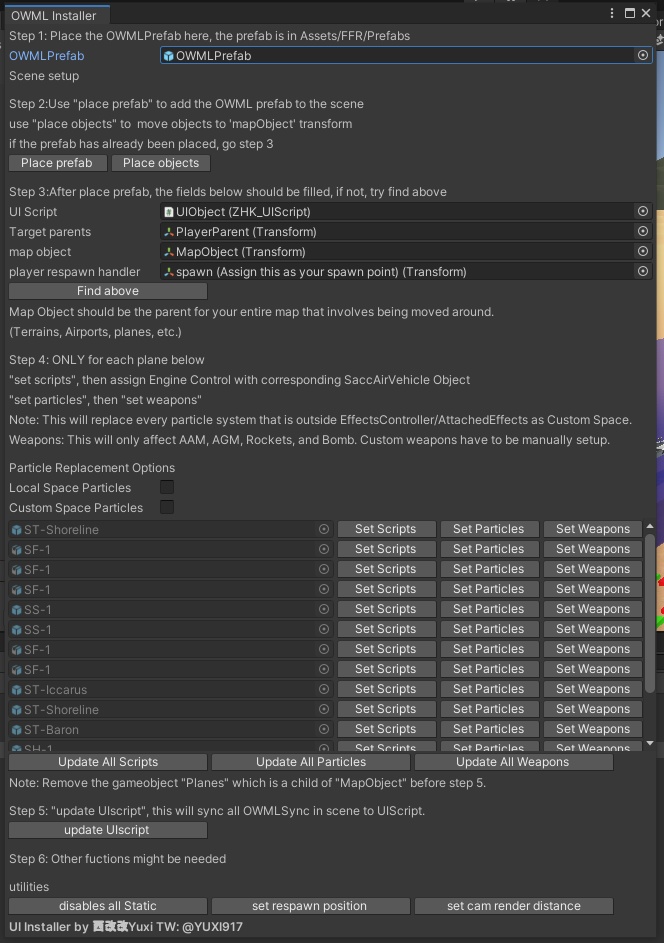Image resolution: width=664 pixels, height=943 pixels.
Task: Set Scripts for ST-Shoreline row beneath ST-Iccarus
Action: pyautogui.click(x=386, y=709)
